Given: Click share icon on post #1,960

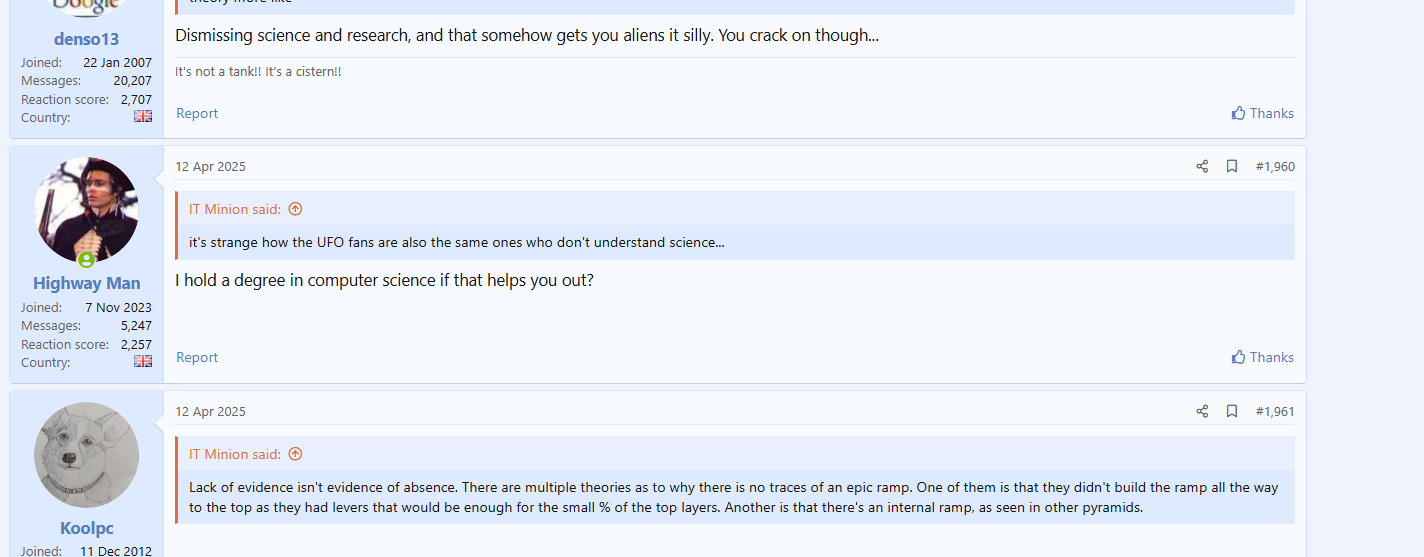Looking at the screenshot, I should click(1202, 166).
